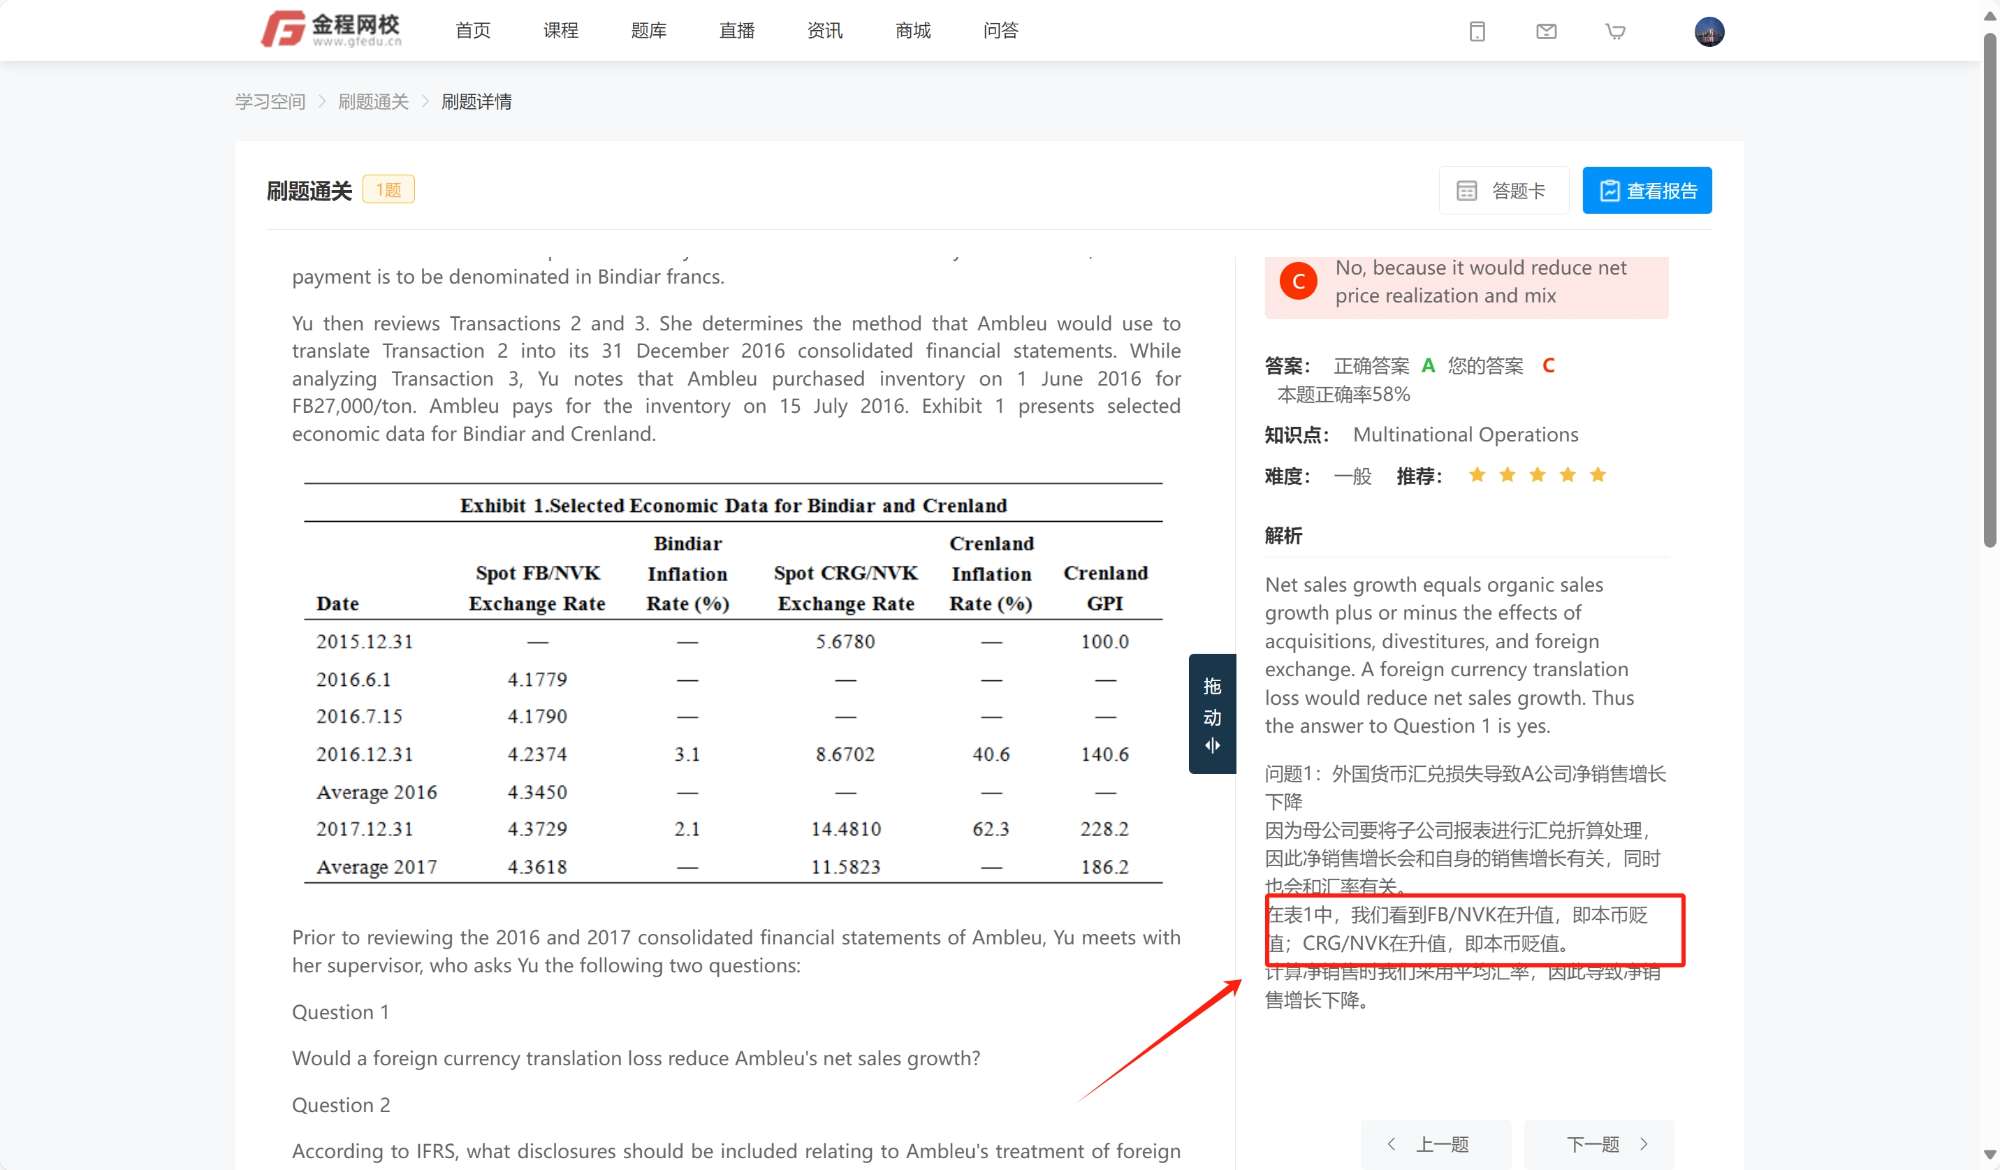This screenshot has width=2000, height=1170.
Task: Select answer option C circle
Action: [x=1298, y=282]
